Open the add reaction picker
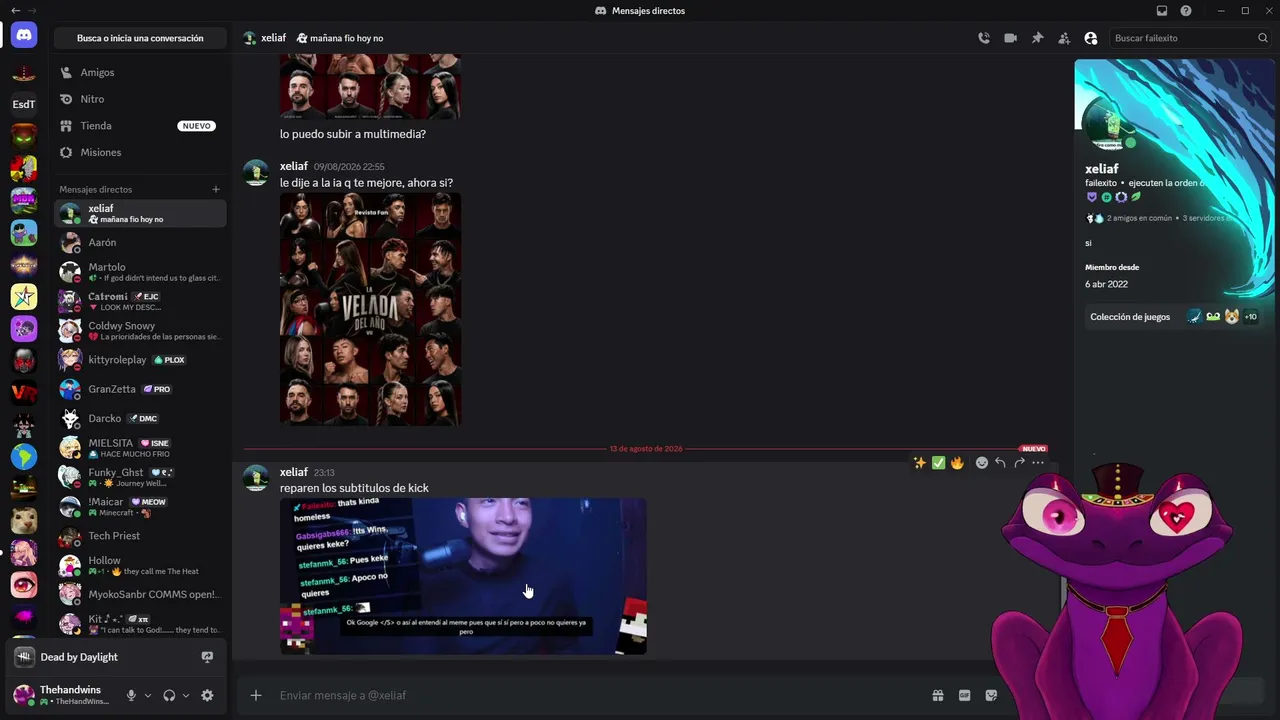 coord(982,463)
